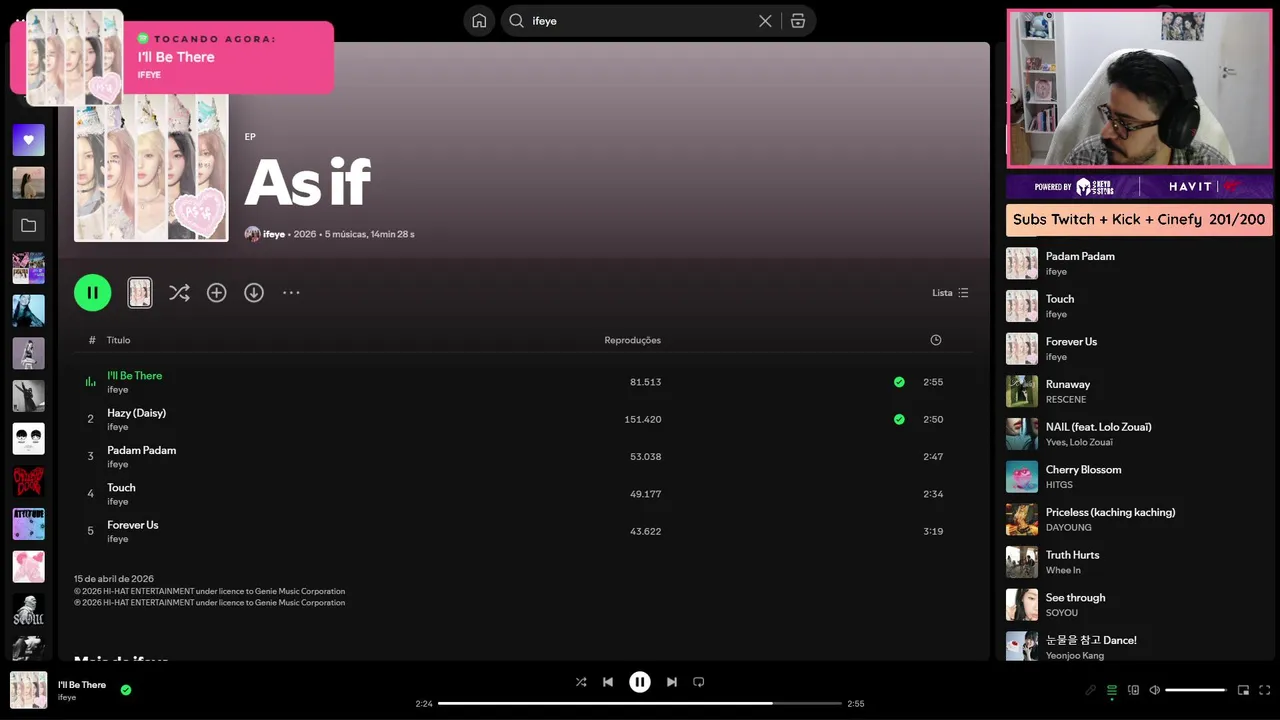This screenshot has width=1280, height=720.
Task: Toggle saved checkmark on Hazy (Daisy) row
Action: (x=899, y=419)
